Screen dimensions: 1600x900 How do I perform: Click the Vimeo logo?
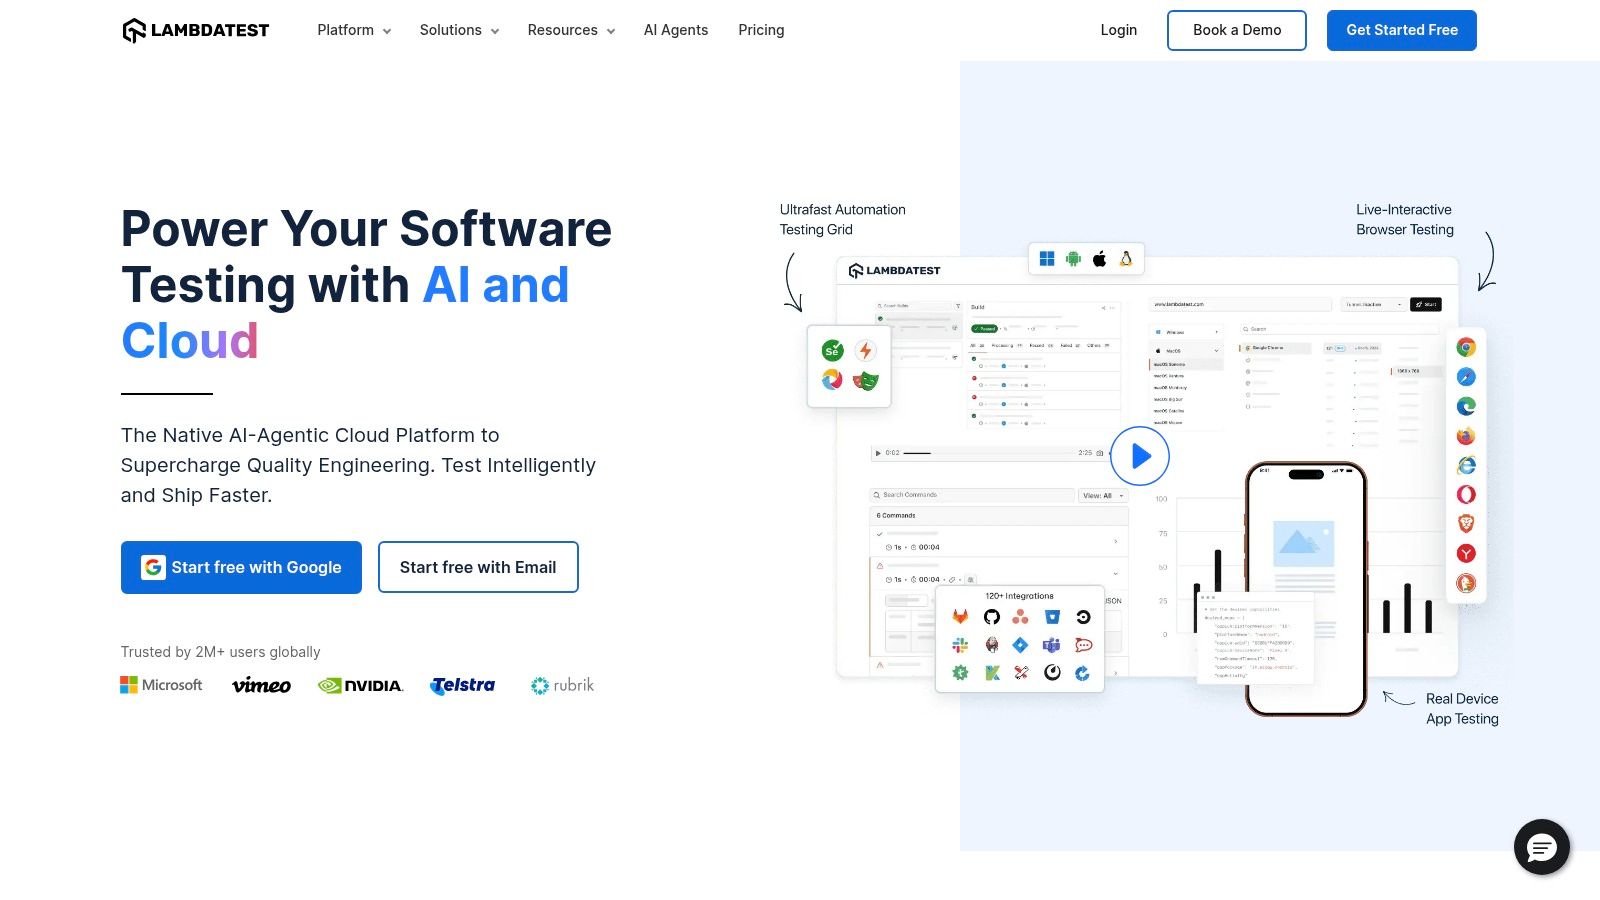point(261,685)
